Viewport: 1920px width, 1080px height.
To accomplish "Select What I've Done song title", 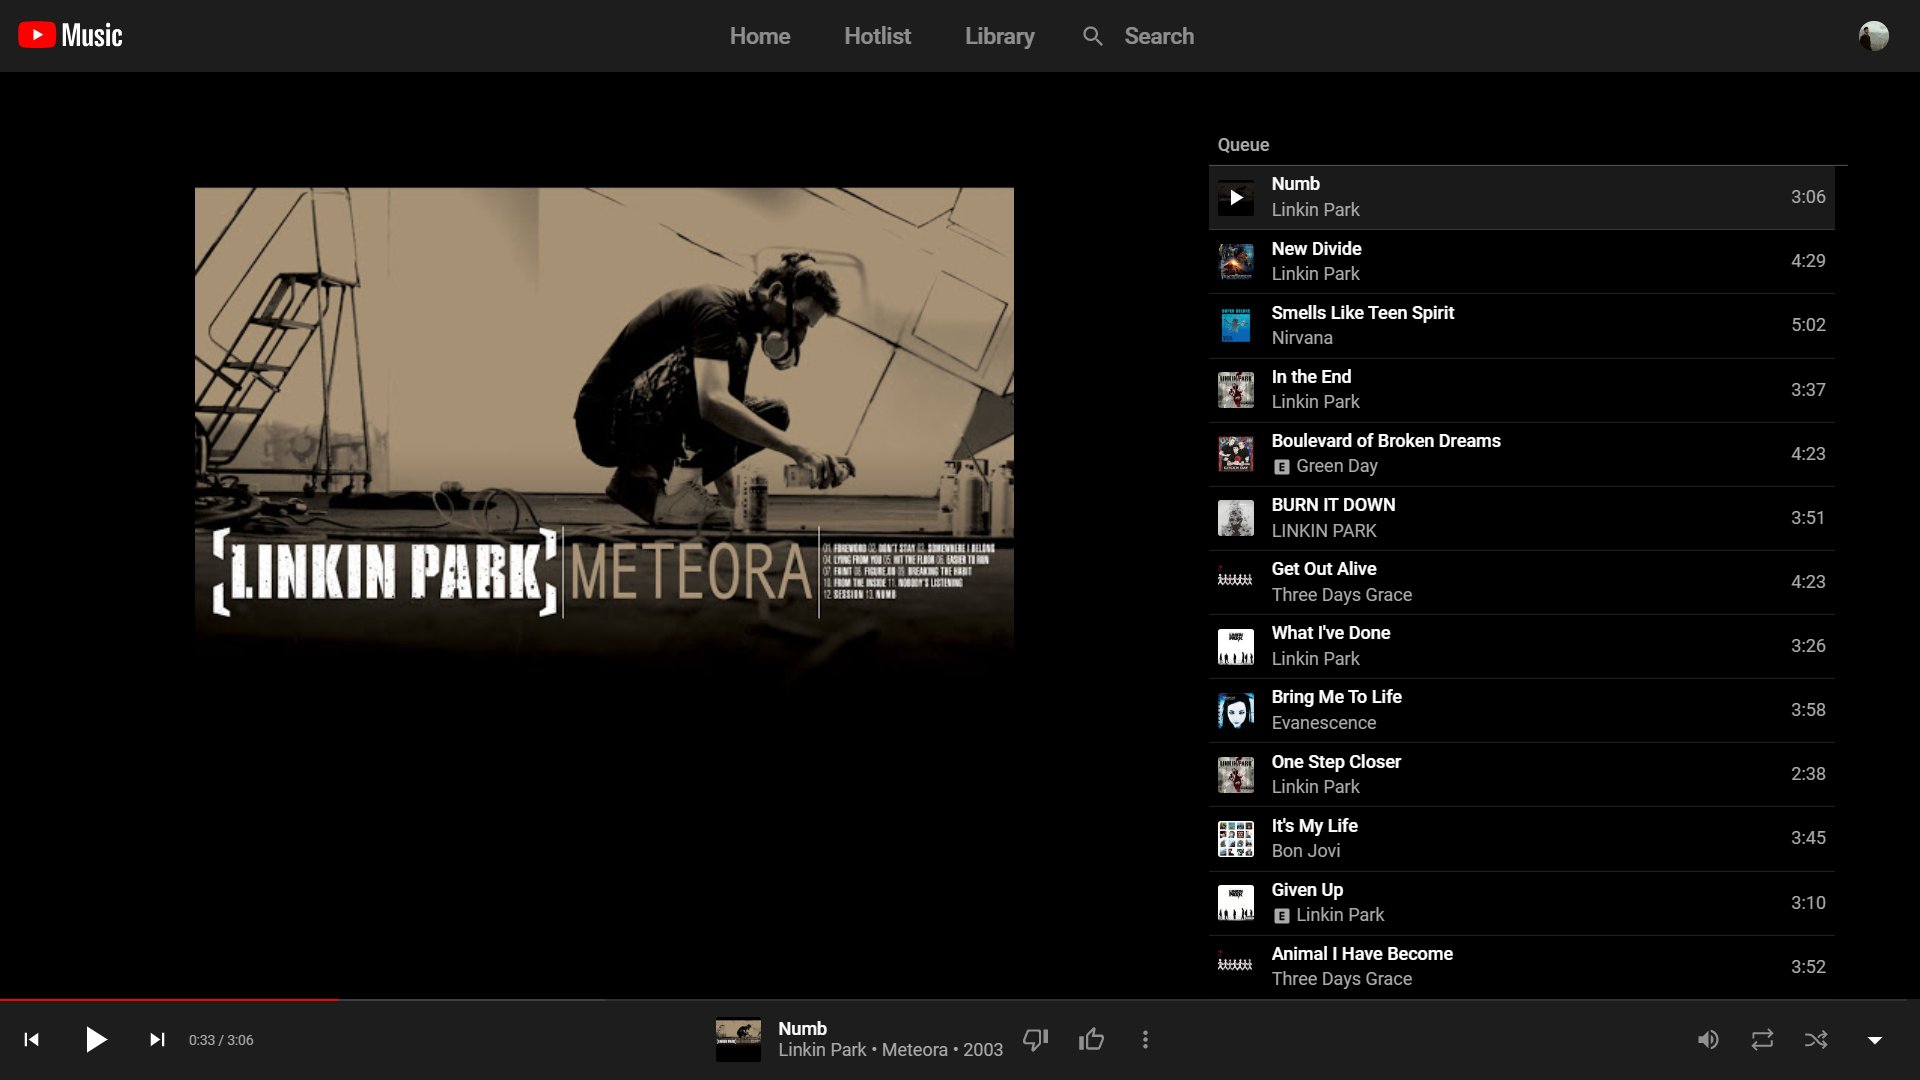I will 1331,633.
